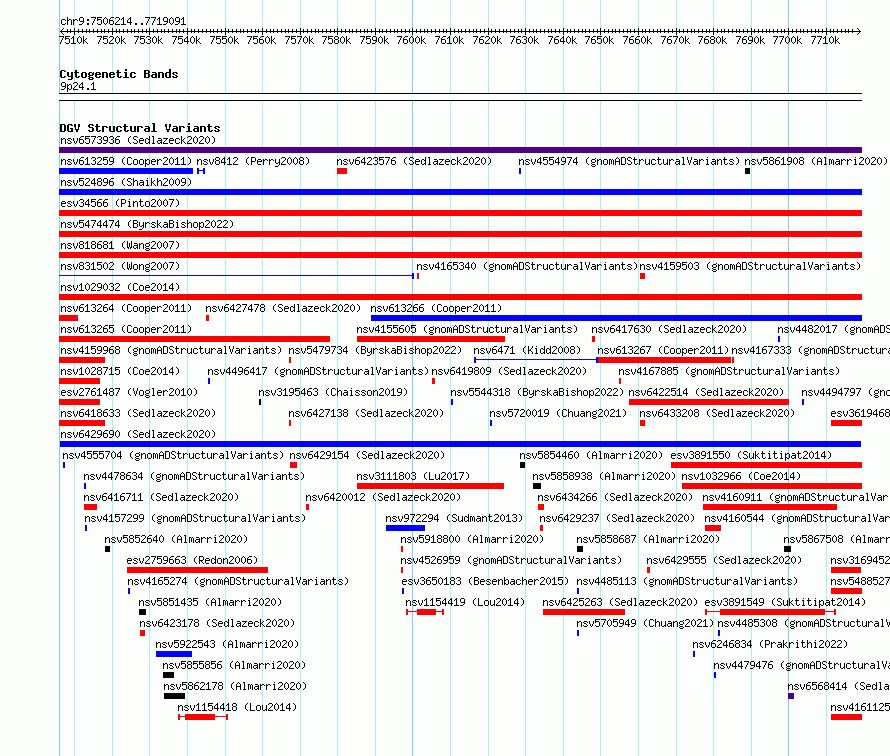
Task: Click the nsv6425263 (Sedlazeck2020) label
Action: coord(620,602)
